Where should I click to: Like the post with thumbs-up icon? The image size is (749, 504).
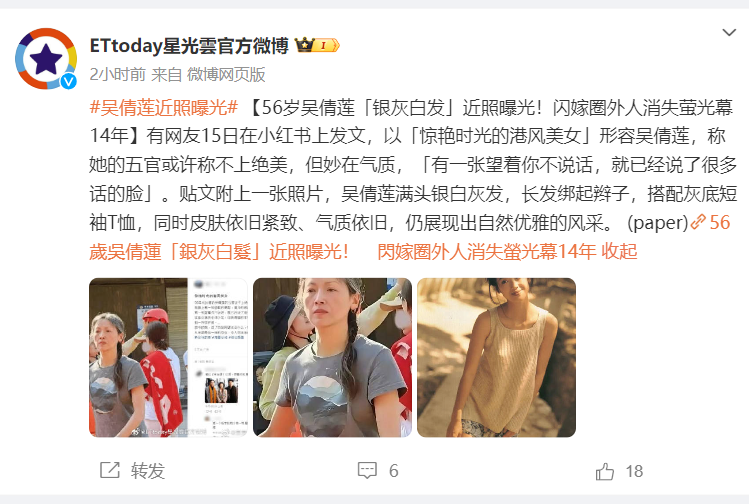click(605, 471)
